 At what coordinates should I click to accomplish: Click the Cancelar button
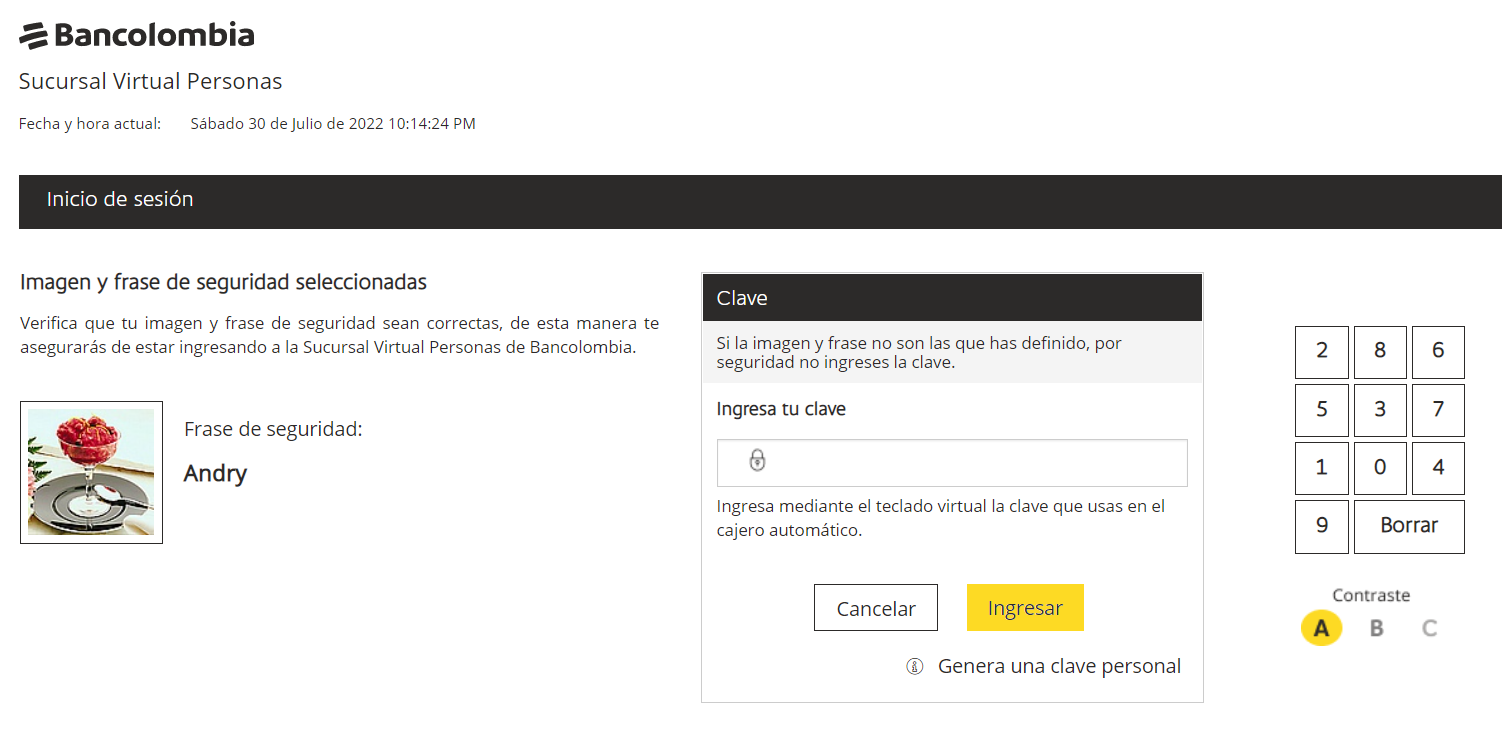(x=876, y=608)
